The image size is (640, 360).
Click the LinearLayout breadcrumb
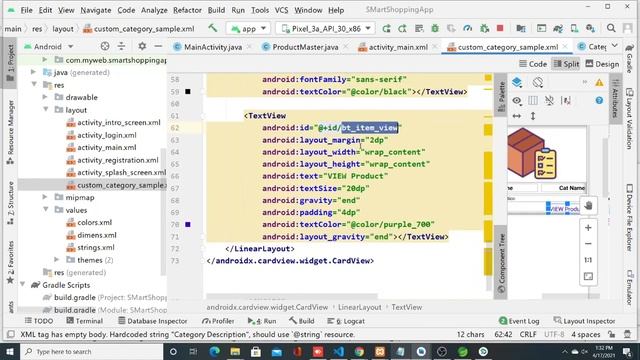point(359,307)
